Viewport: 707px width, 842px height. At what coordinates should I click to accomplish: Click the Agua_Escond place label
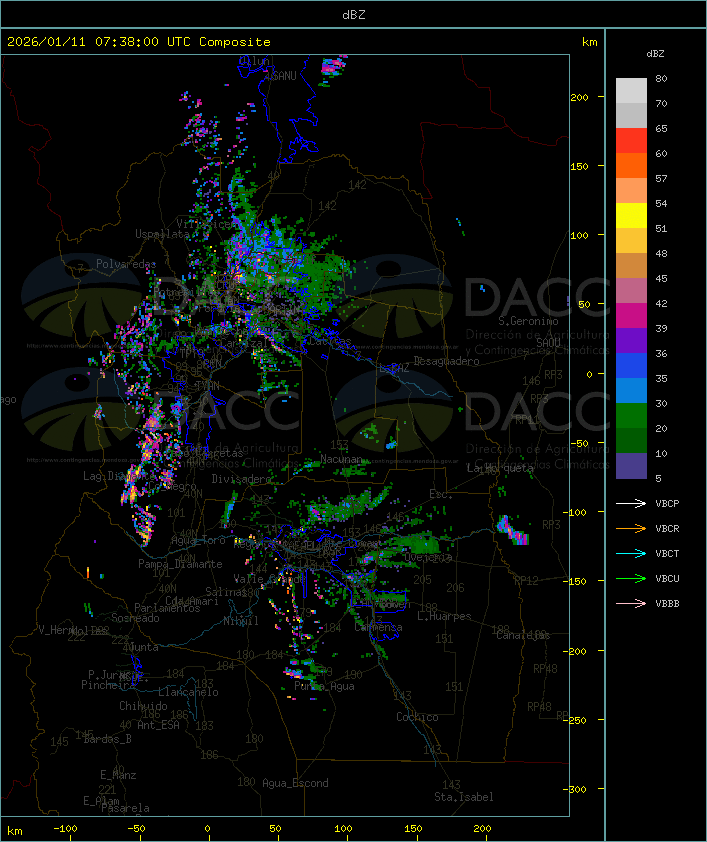[x=295, y=783]
